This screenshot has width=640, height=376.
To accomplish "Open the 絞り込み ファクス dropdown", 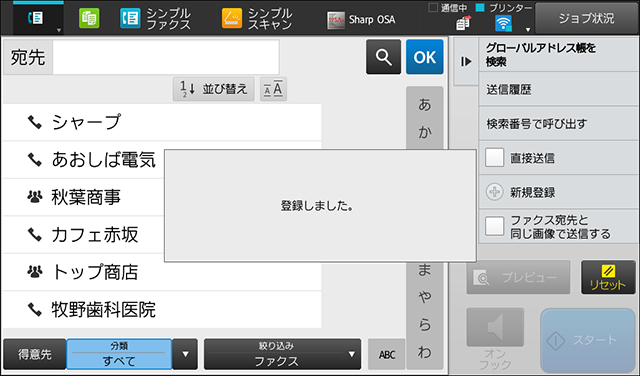I will click(x=282, y=354).
